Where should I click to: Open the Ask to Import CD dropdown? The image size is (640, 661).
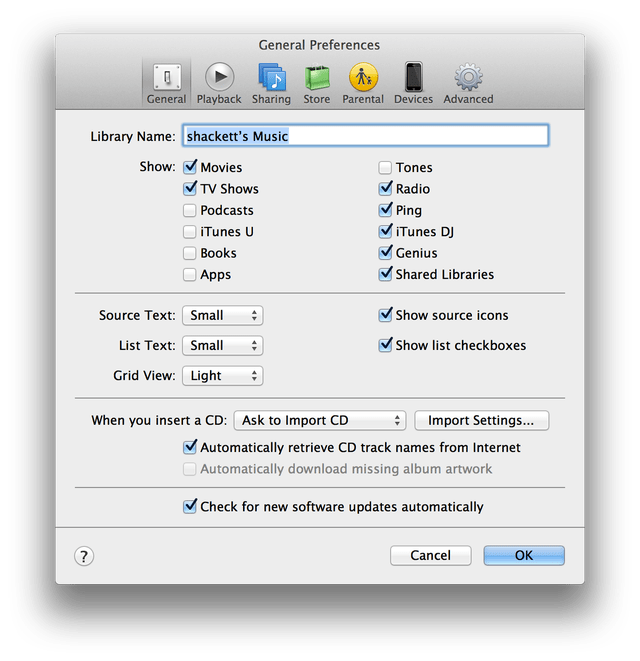(x=320, y=420)
